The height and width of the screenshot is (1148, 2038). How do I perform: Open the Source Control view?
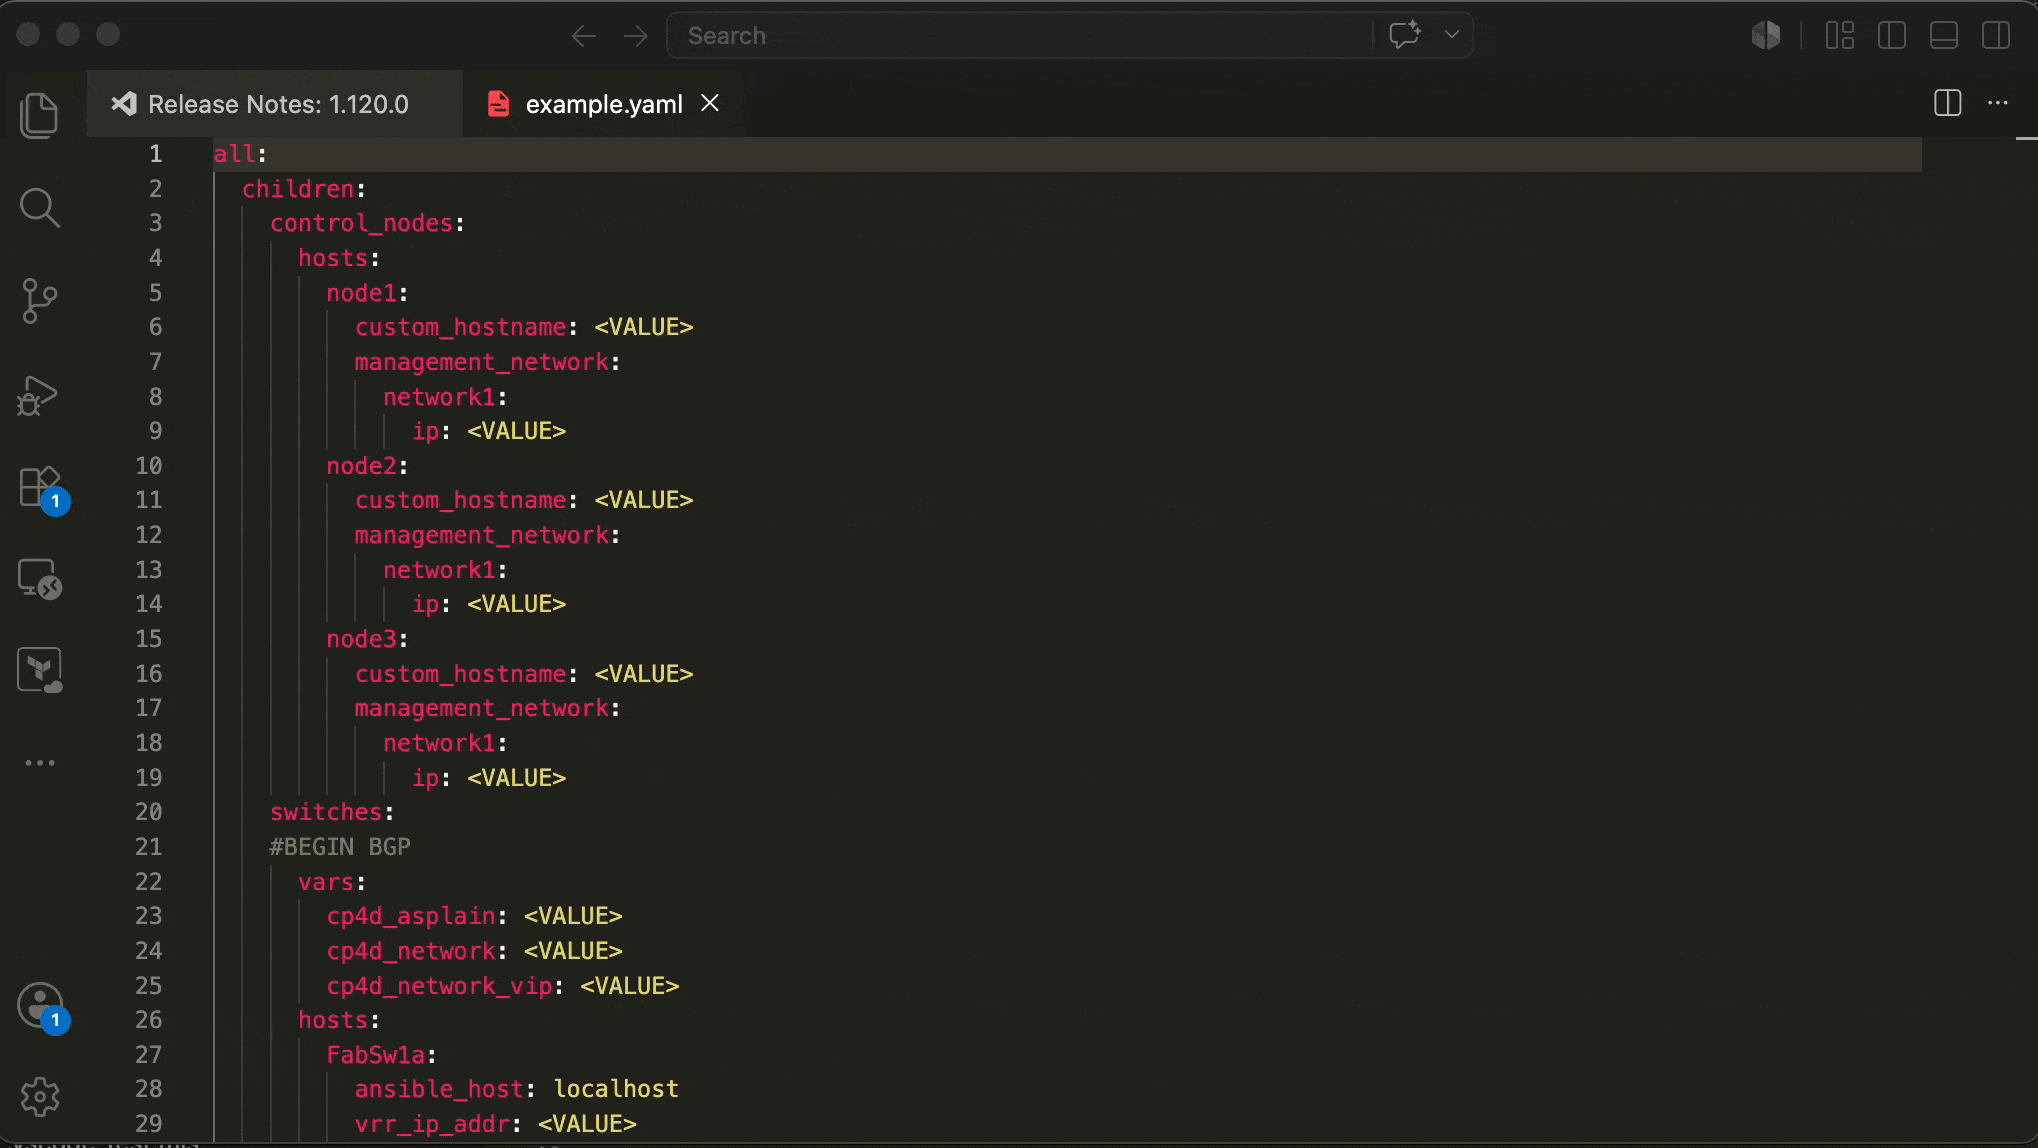(39, 300)
